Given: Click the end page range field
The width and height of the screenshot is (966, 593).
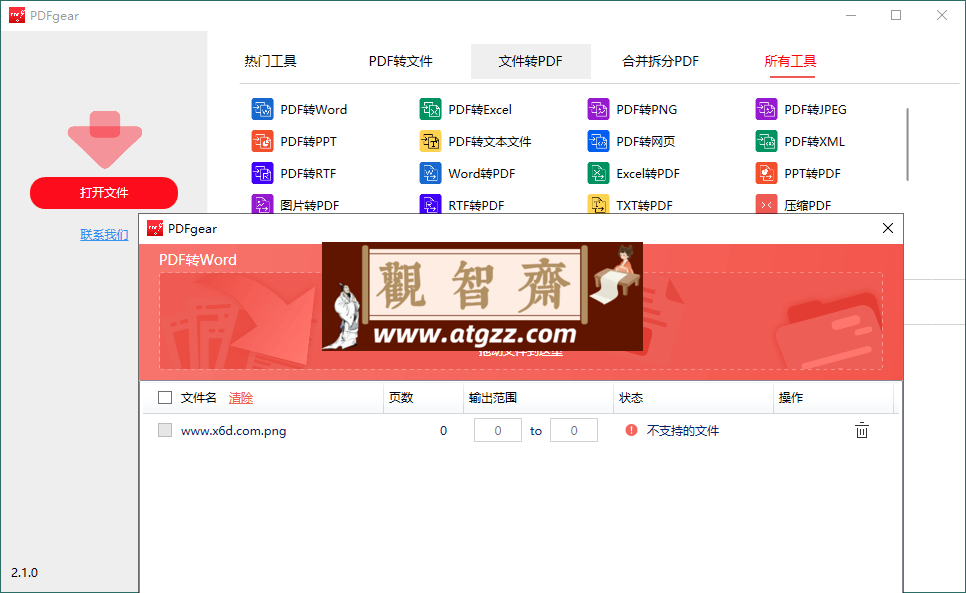Looking at the screenshot, I should coord(574,430).
